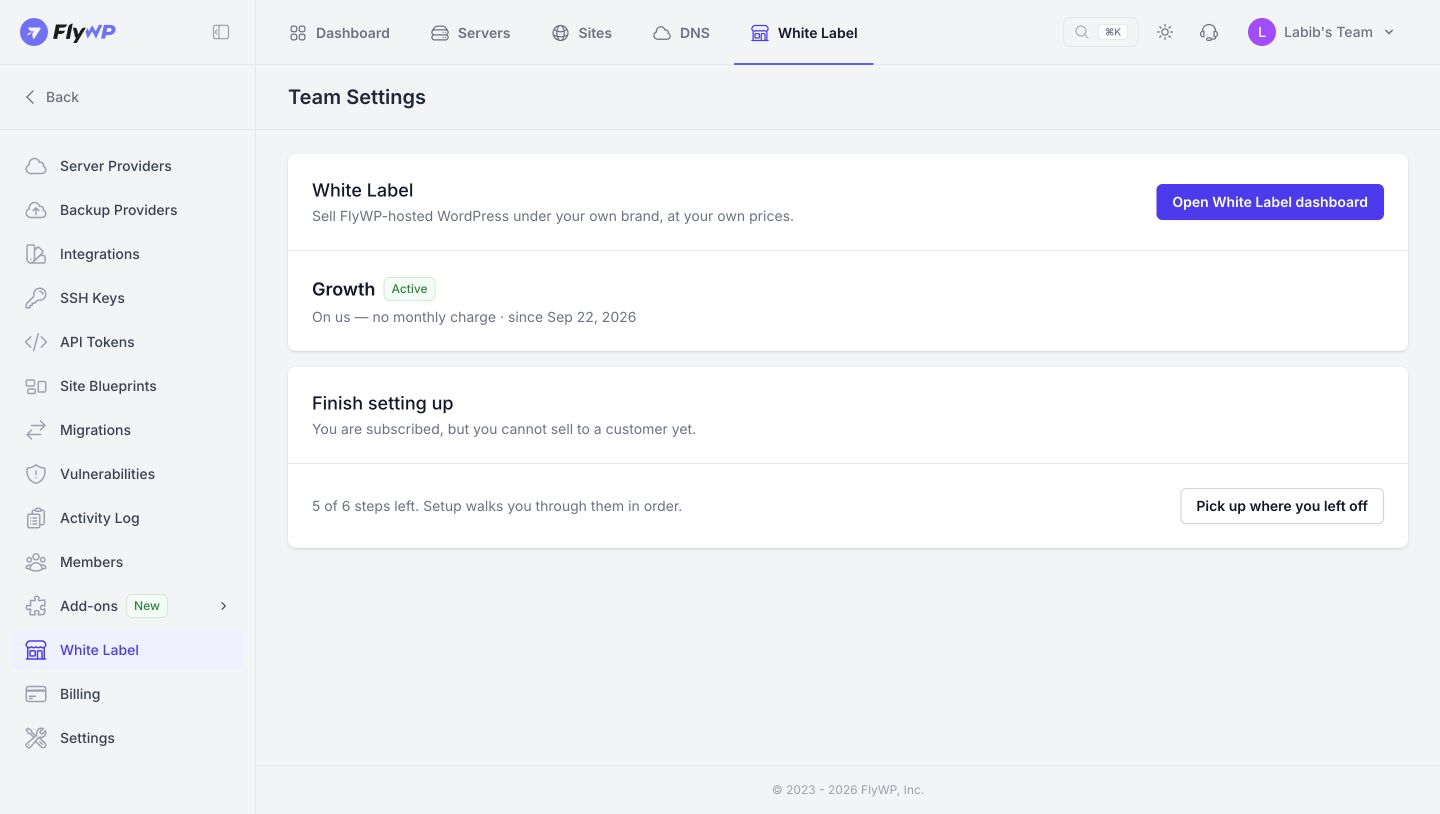Click the Migrations arrows icon
This screenshot has height=814, width=1440.
pyautogui.click(x=36, y=430)
